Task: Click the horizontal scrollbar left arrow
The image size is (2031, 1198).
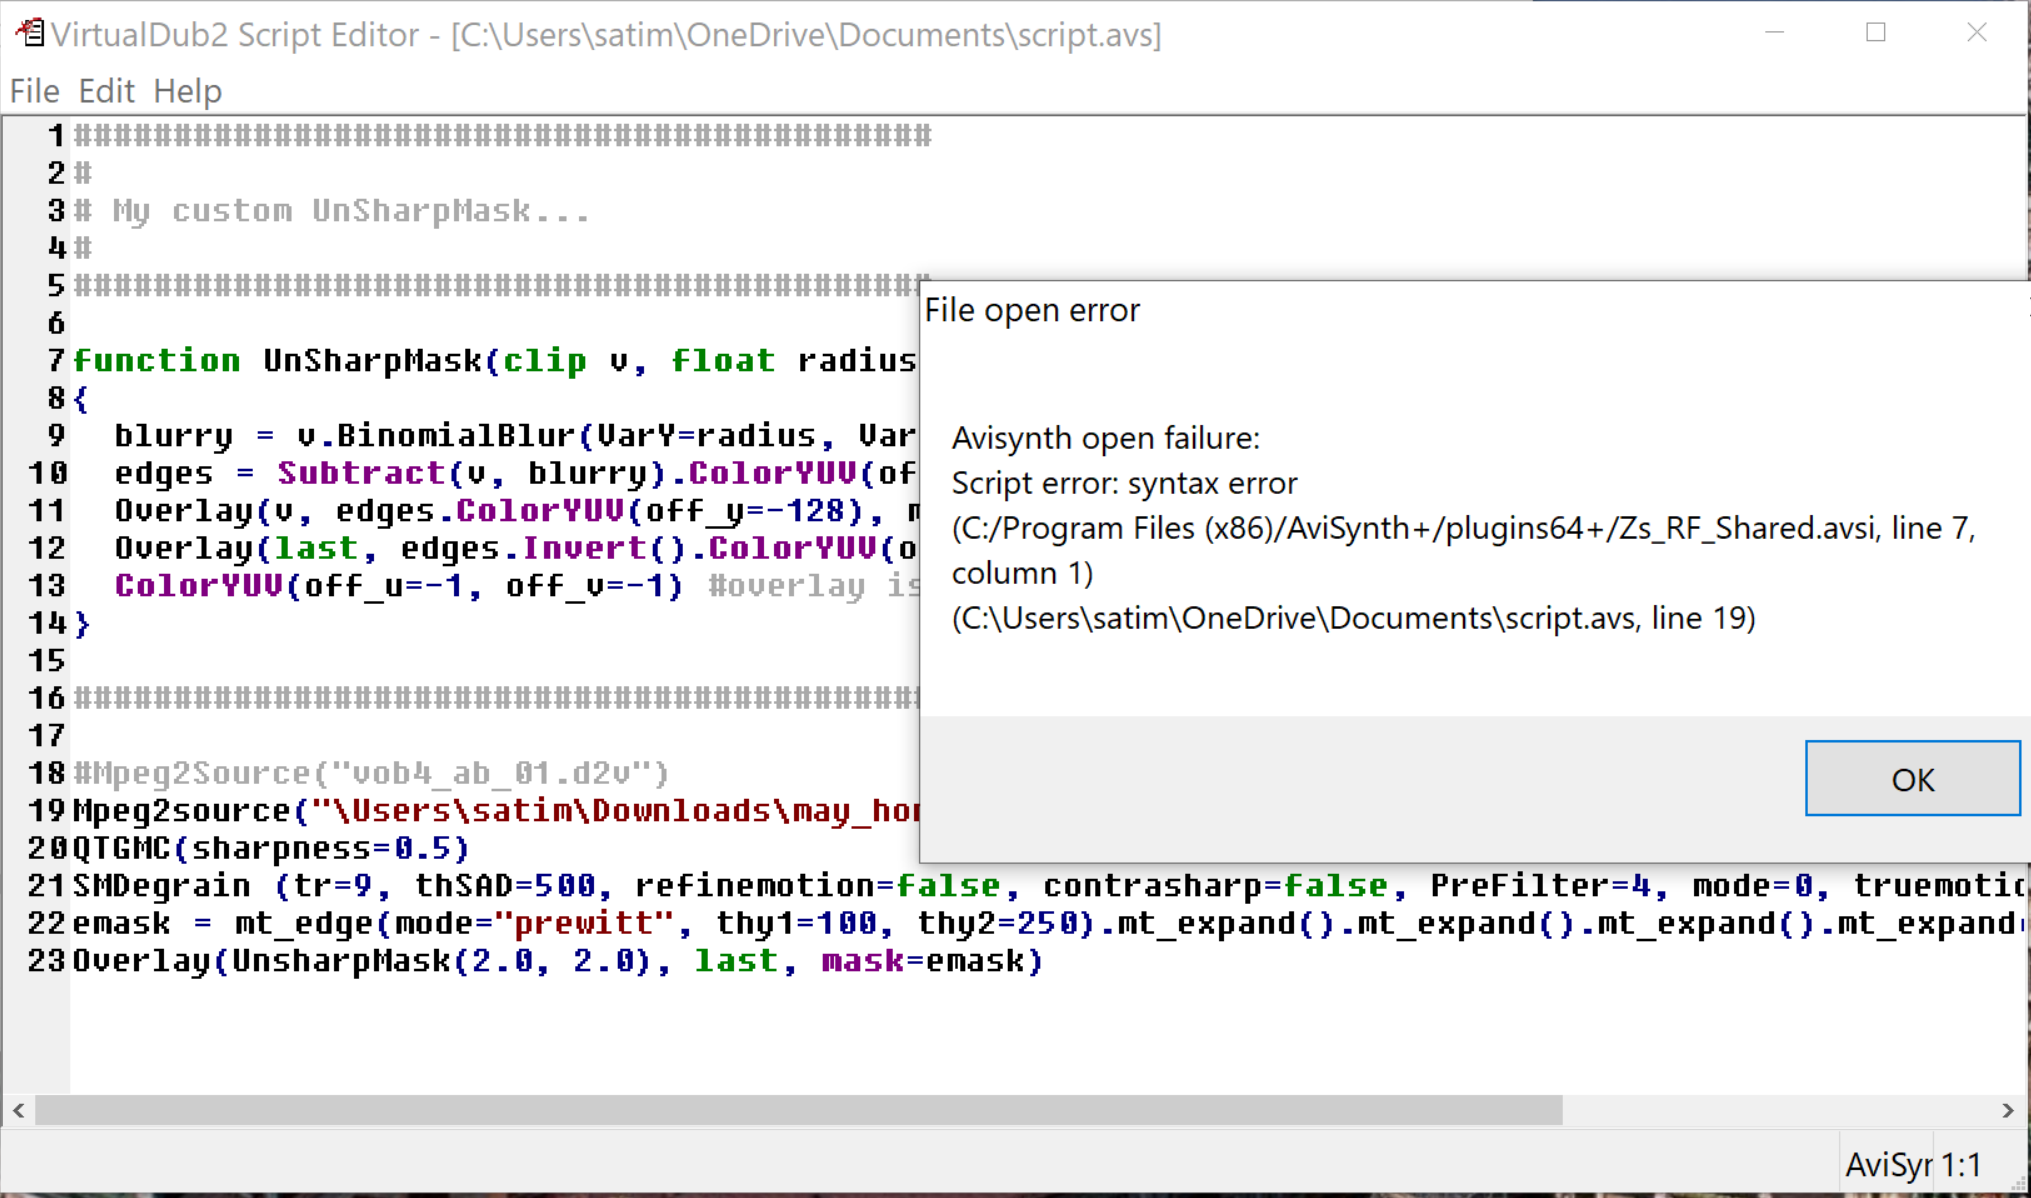Action: (x=19, y=1110)
